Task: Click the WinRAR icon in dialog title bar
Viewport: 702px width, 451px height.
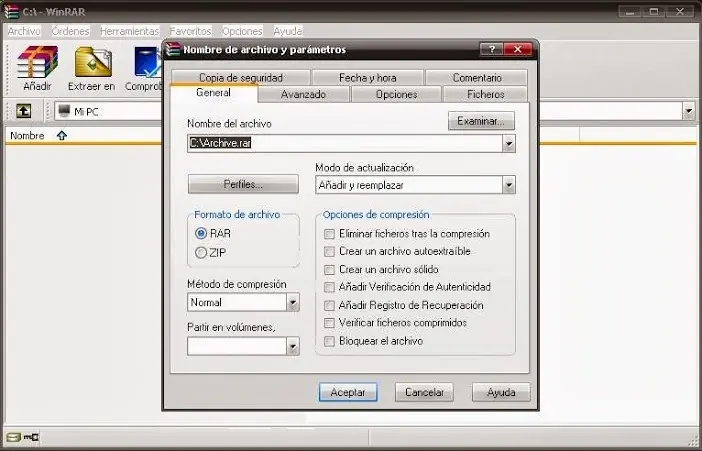Action: pos(173,49)
